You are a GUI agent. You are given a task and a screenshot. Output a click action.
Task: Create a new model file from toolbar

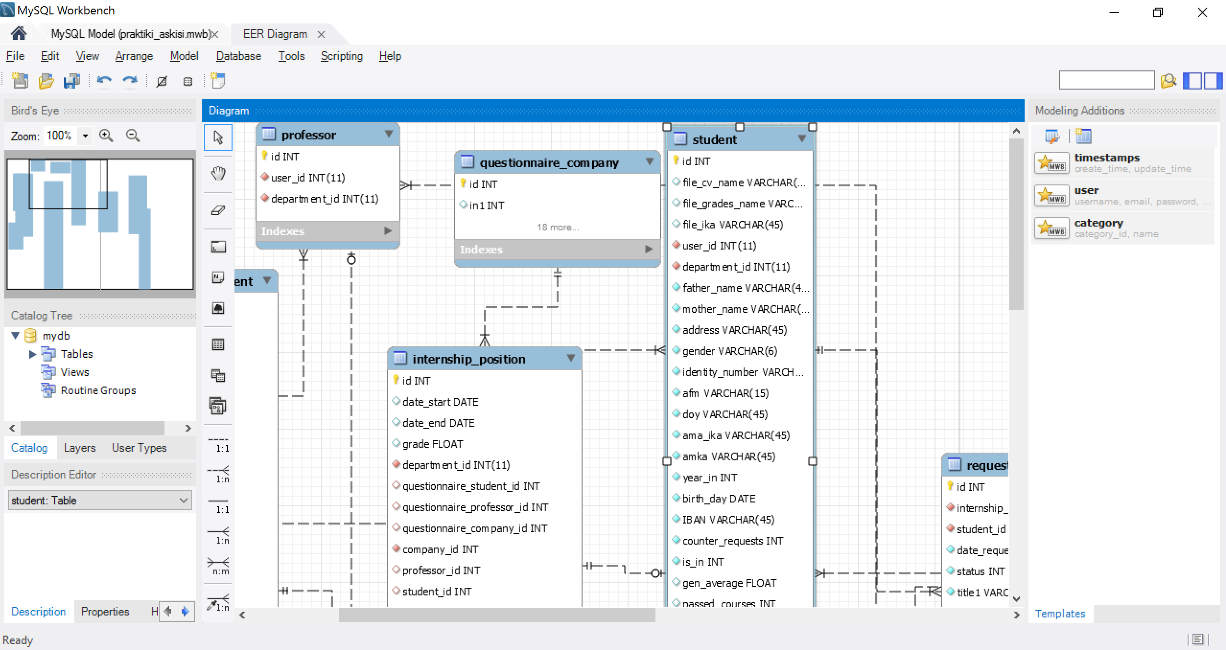[x=20, y=81]
